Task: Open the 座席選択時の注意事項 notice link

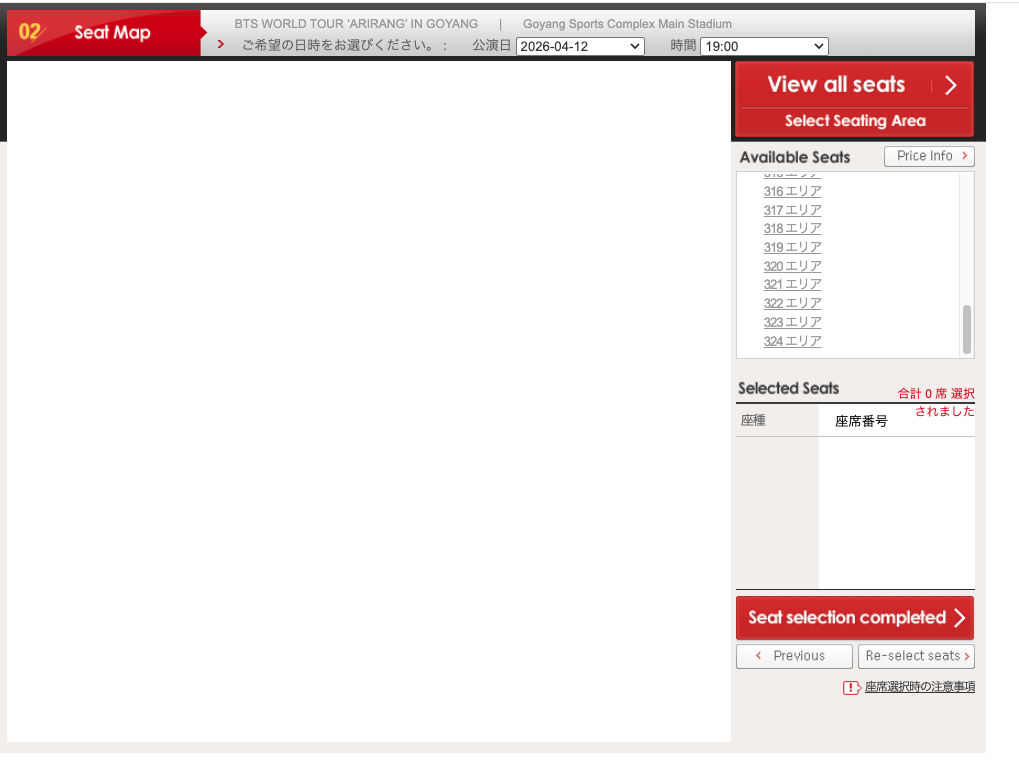Action: [x=919, y=687]
